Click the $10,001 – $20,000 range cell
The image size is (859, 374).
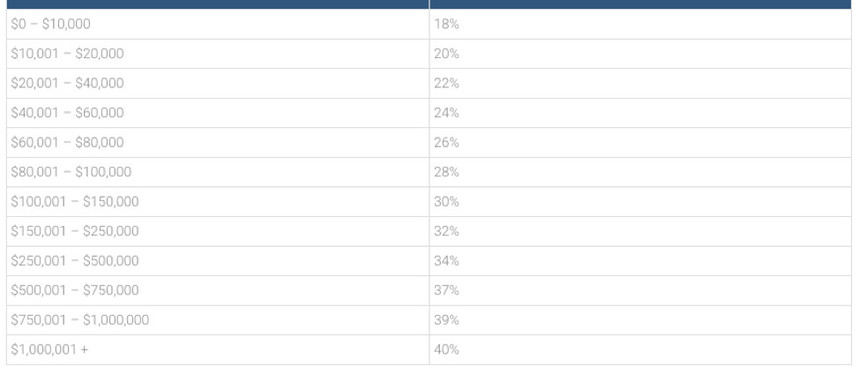click(x=217, y=54)
